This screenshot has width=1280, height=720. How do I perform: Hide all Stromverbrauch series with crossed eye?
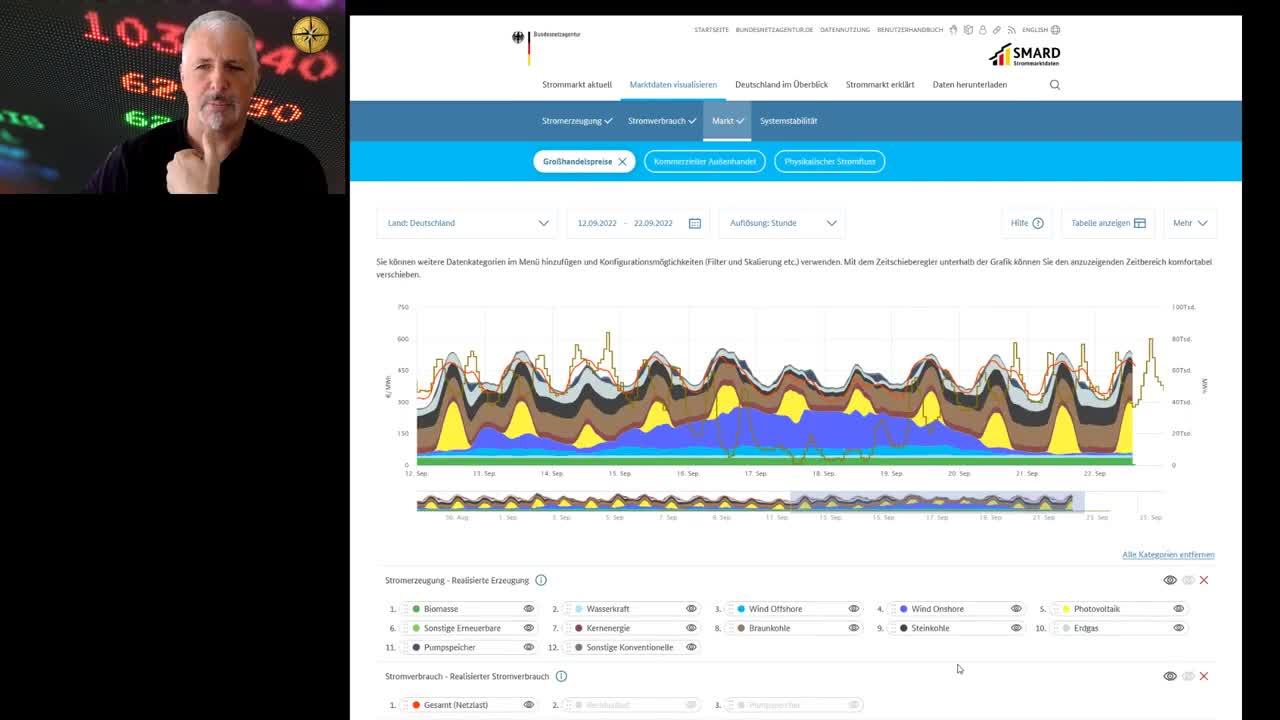1188,676
